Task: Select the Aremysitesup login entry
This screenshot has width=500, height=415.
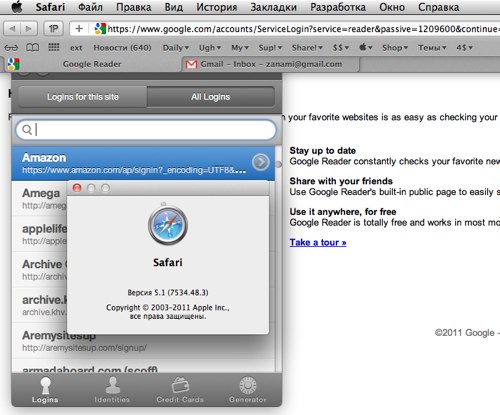Action: click(x=143, y=341)
